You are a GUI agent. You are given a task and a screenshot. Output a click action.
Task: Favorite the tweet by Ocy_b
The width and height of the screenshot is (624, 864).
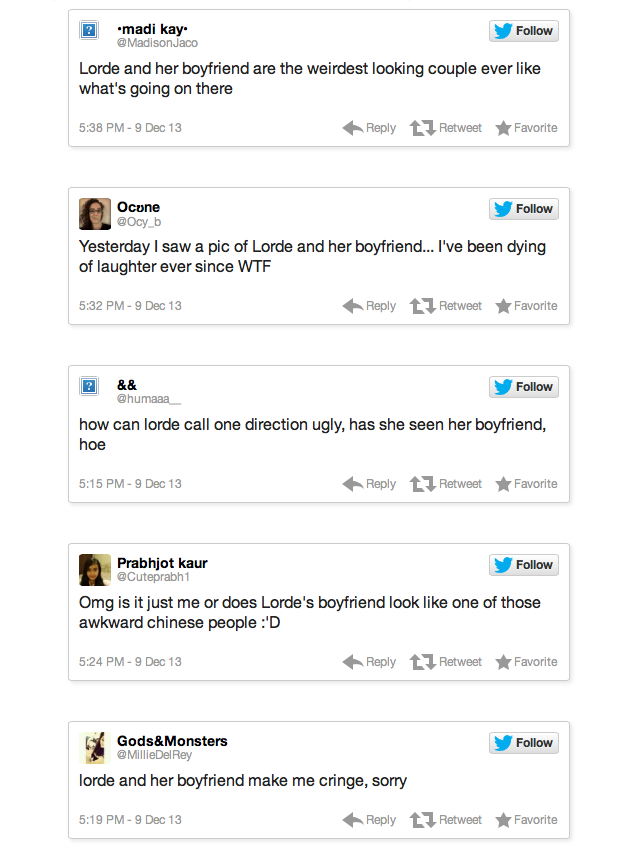pyautogui.click(x=526, y=306)
